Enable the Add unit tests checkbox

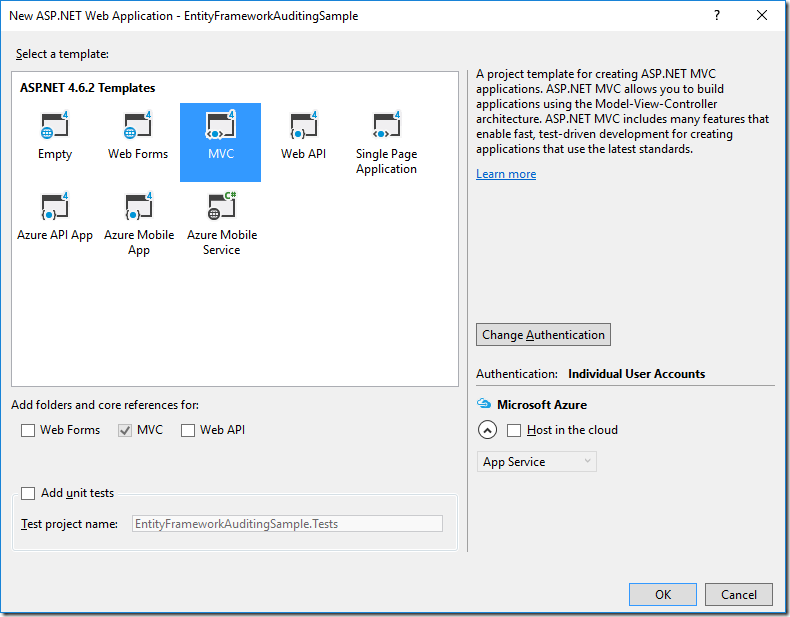click(x=28, y=493)
